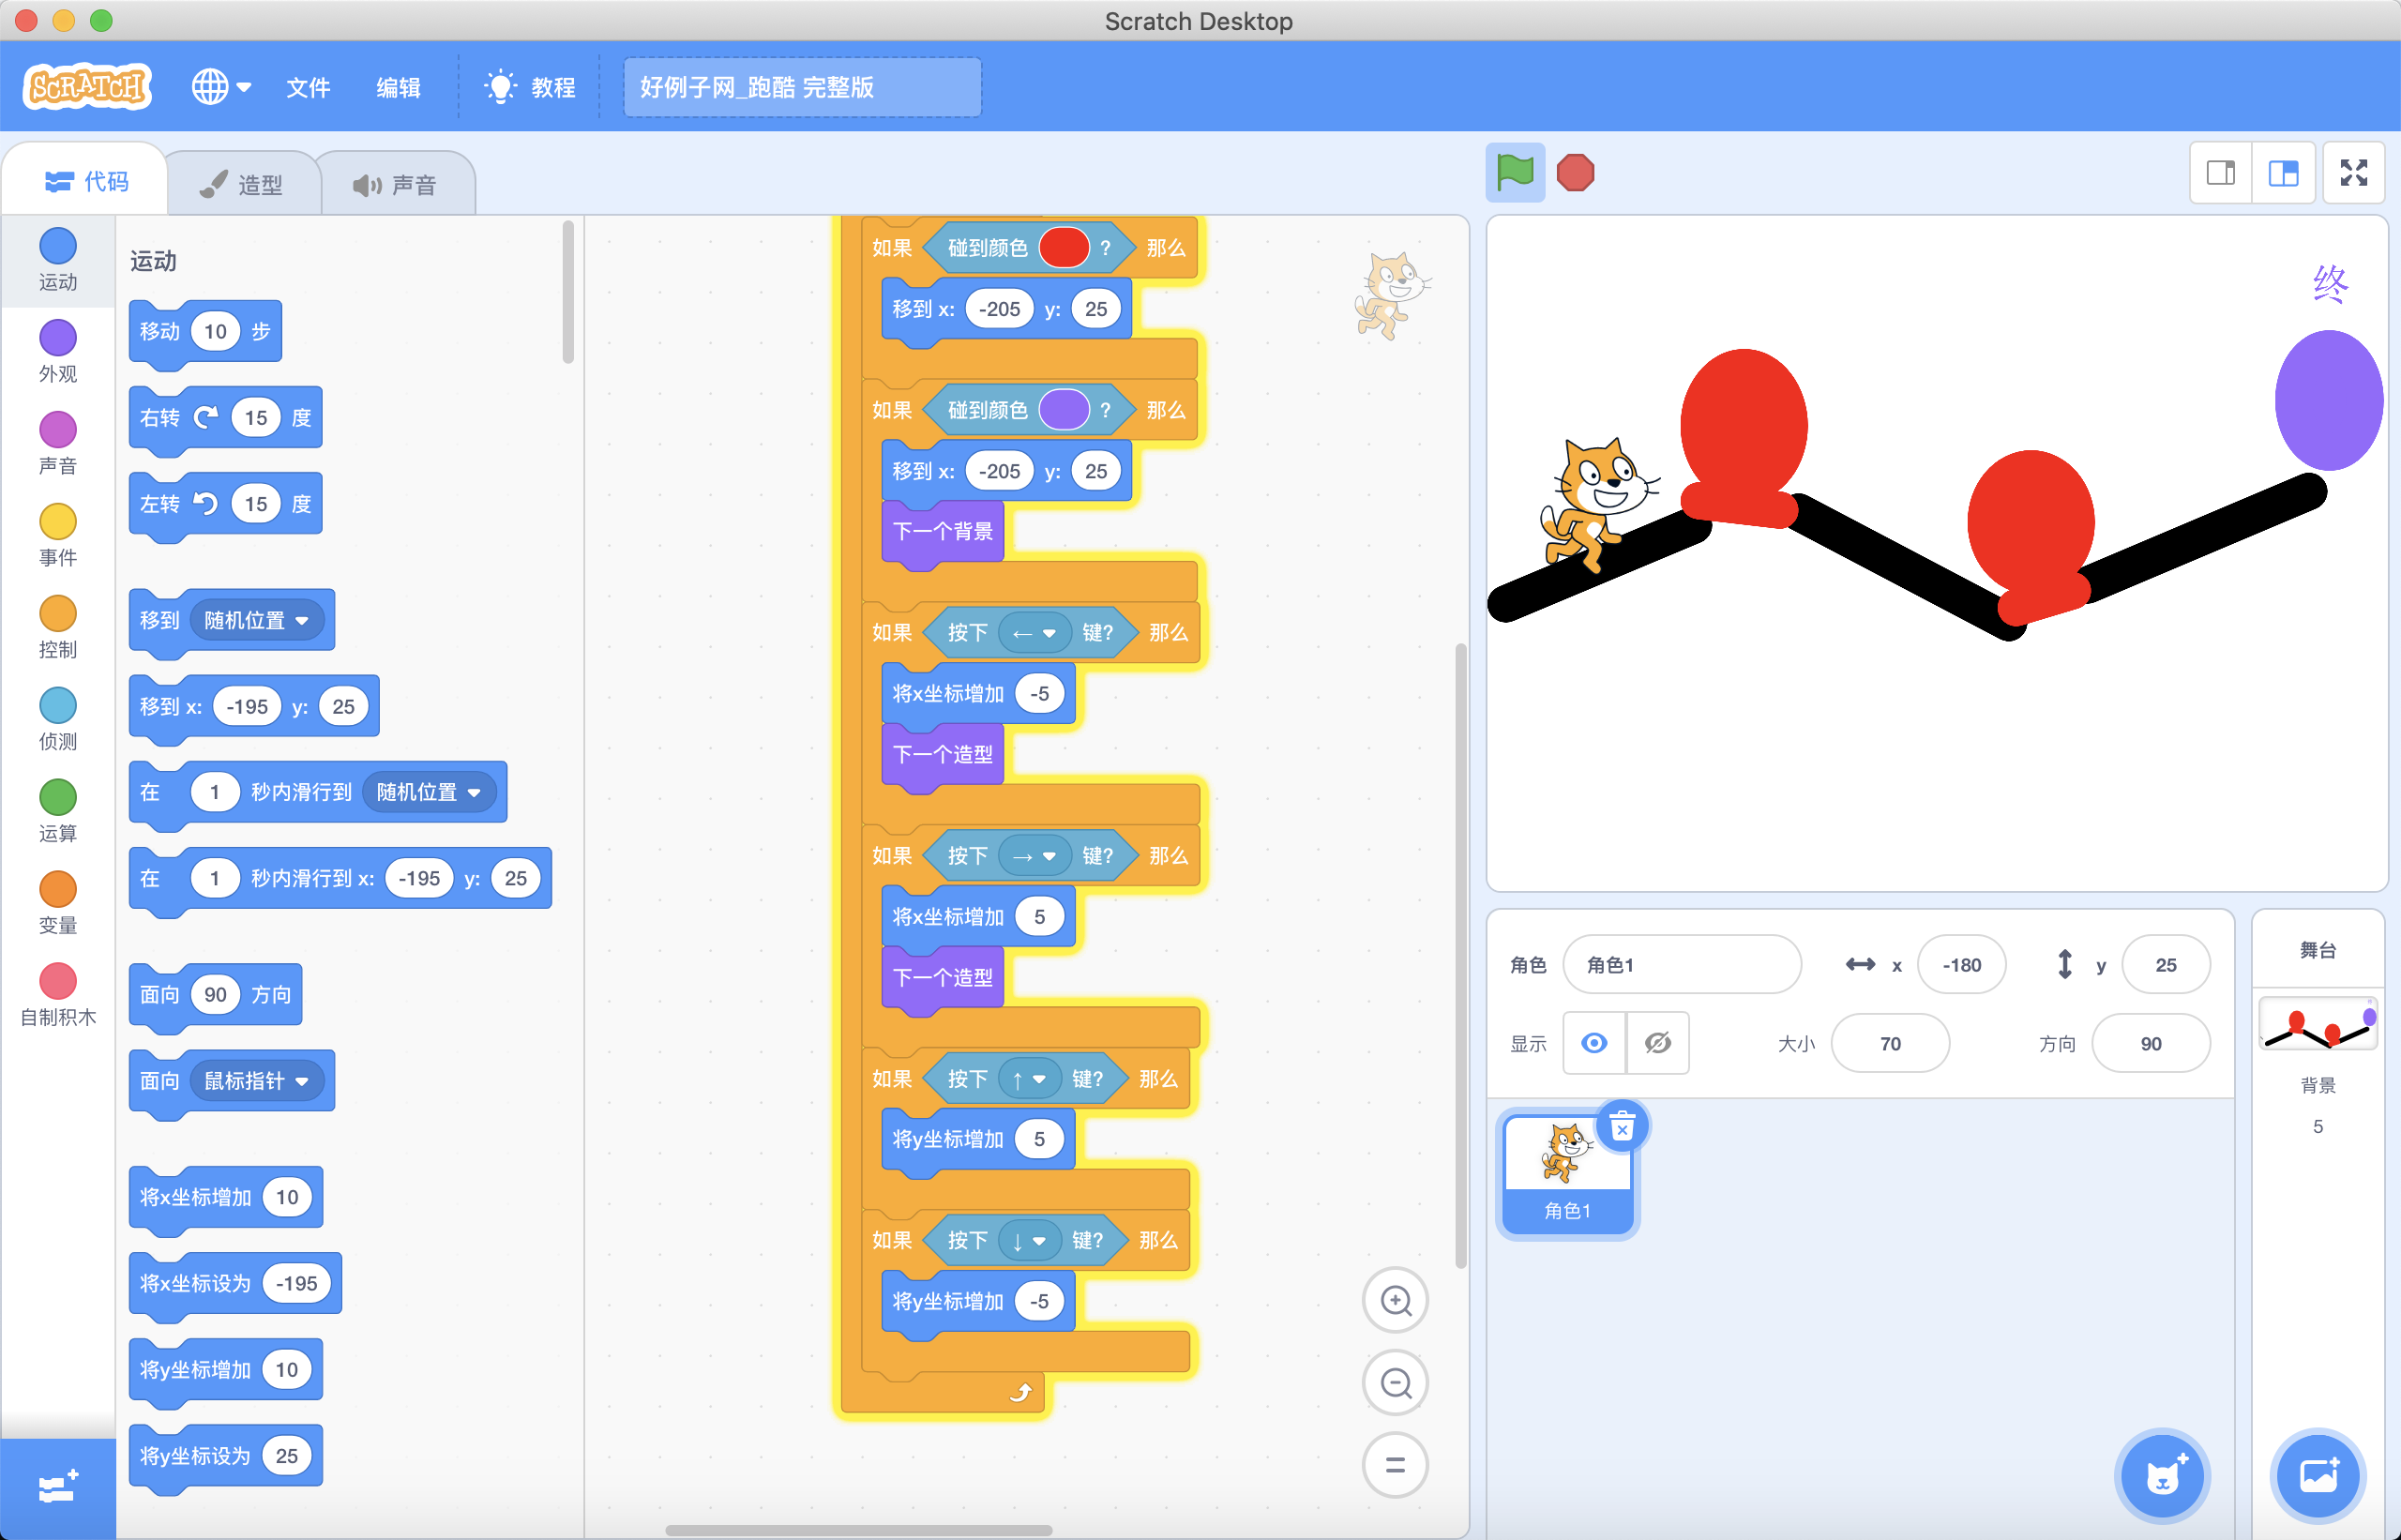
Task: Click the 将x坐标设为 -195 block
Action: tap(235, 1284)
